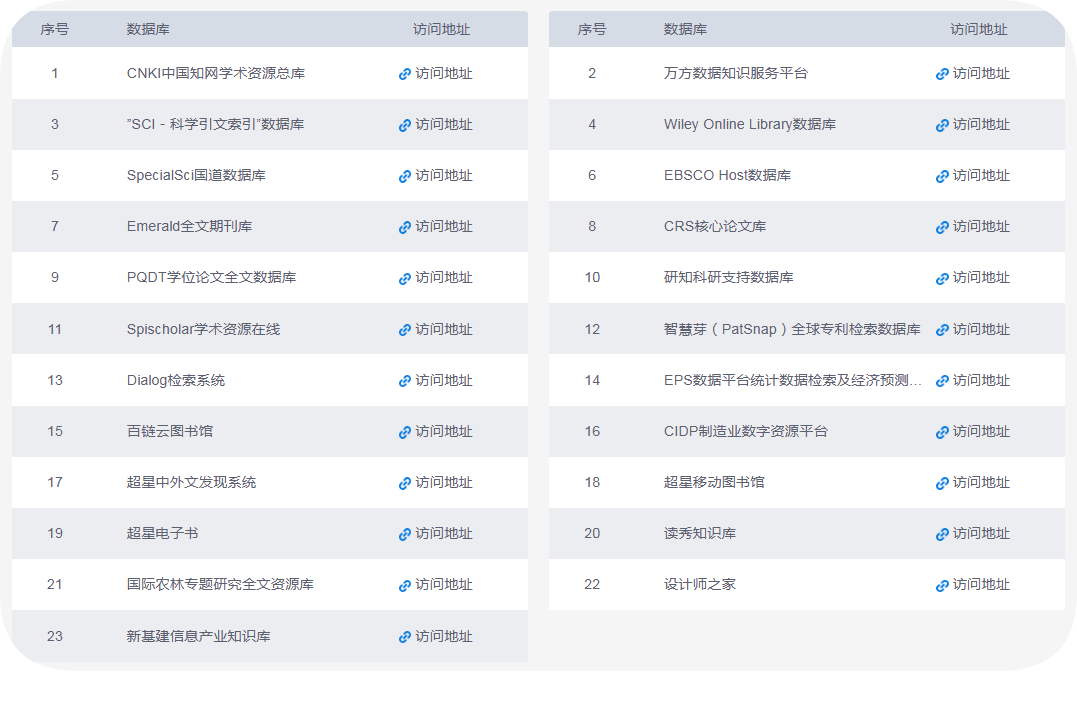Click the chain icon in 新基建信息产业知识库 row
Image resolution: width=1077 pixels, height=720 pixels.
(405, 637)
